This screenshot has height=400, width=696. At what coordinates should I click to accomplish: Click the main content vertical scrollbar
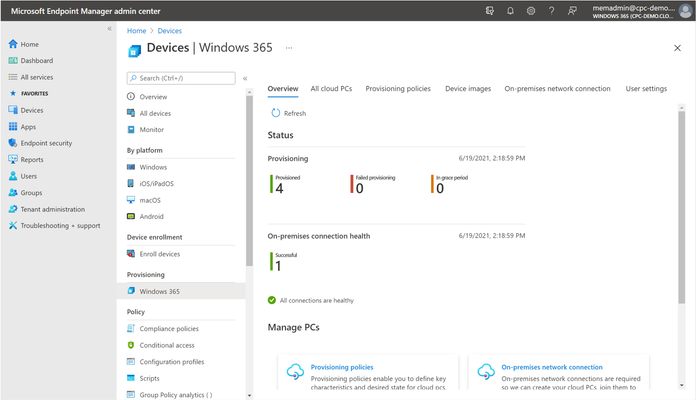[681, 206]
